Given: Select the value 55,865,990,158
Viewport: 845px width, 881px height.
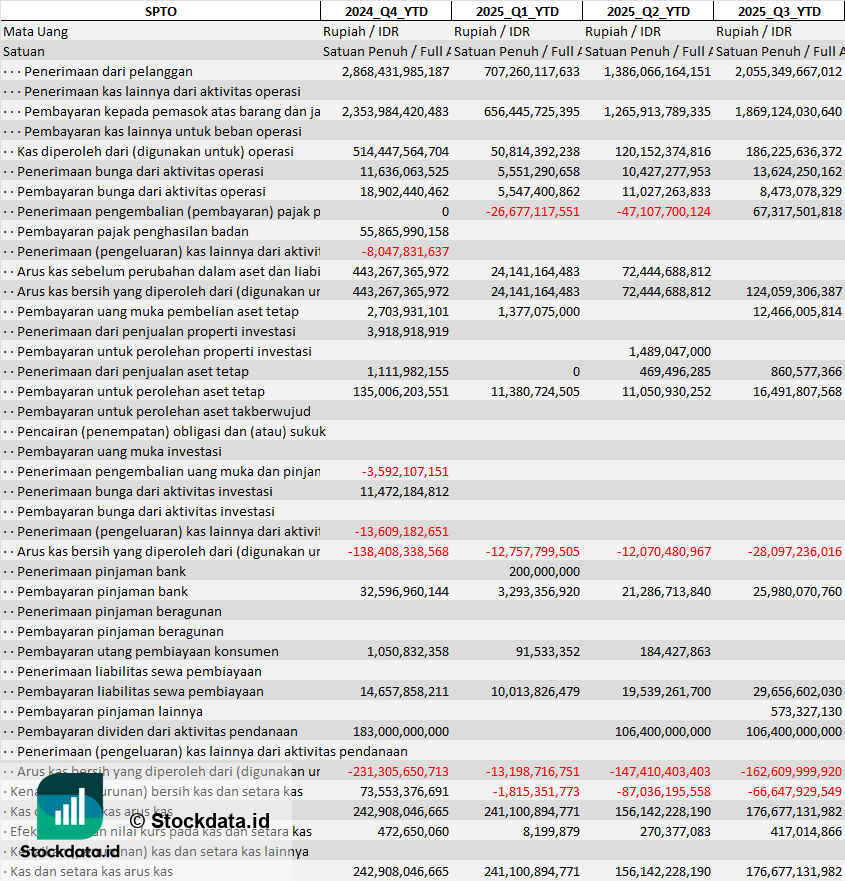Looking at the screenshot, I should tap(405, 231).
